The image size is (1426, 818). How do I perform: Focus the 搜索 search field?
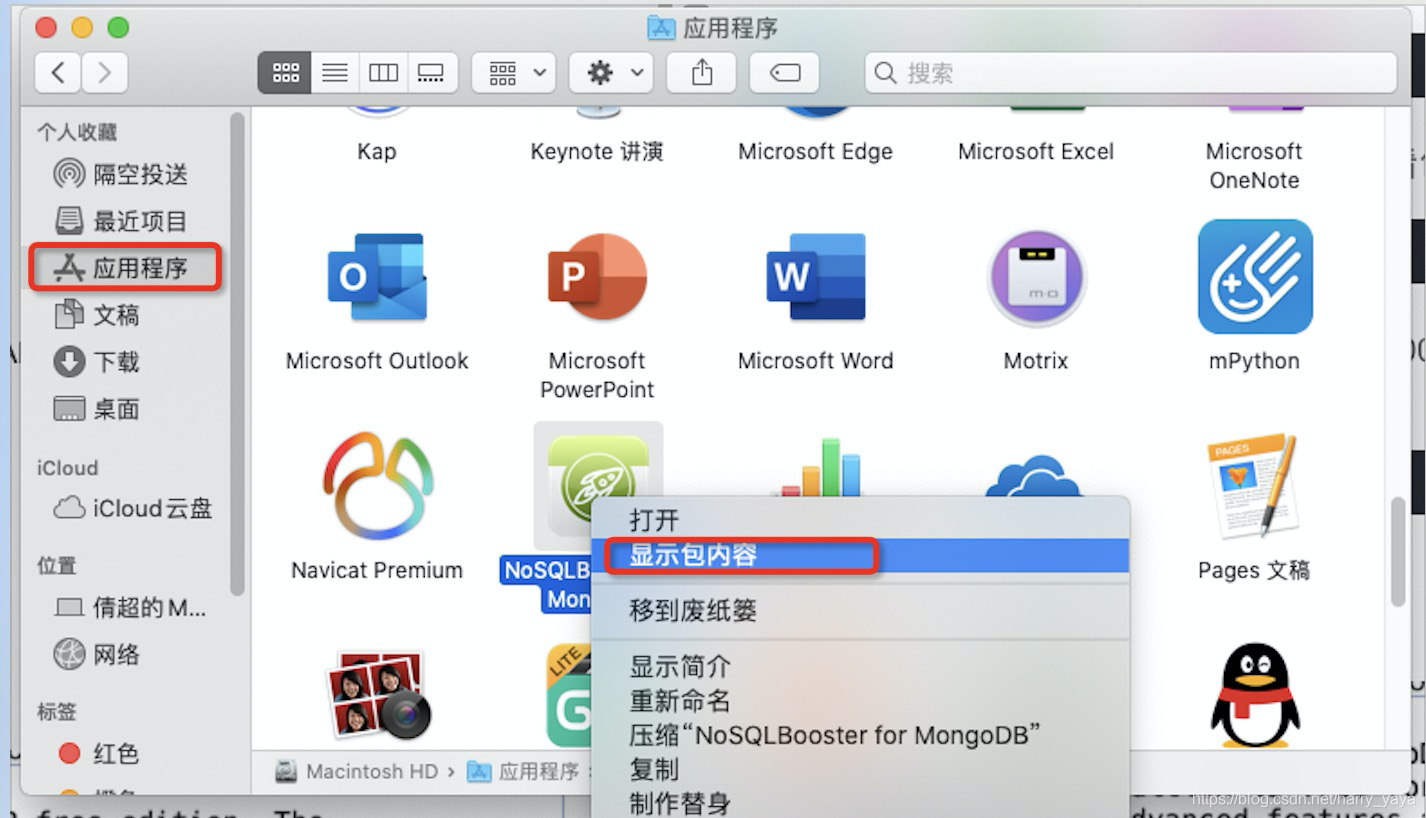point(1130,73)
